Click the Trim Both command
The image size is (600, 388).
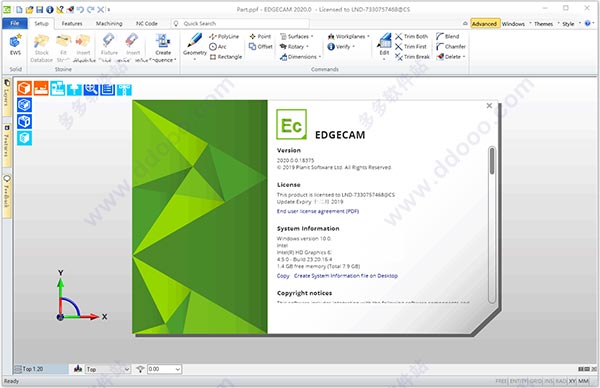click(411, 36)
